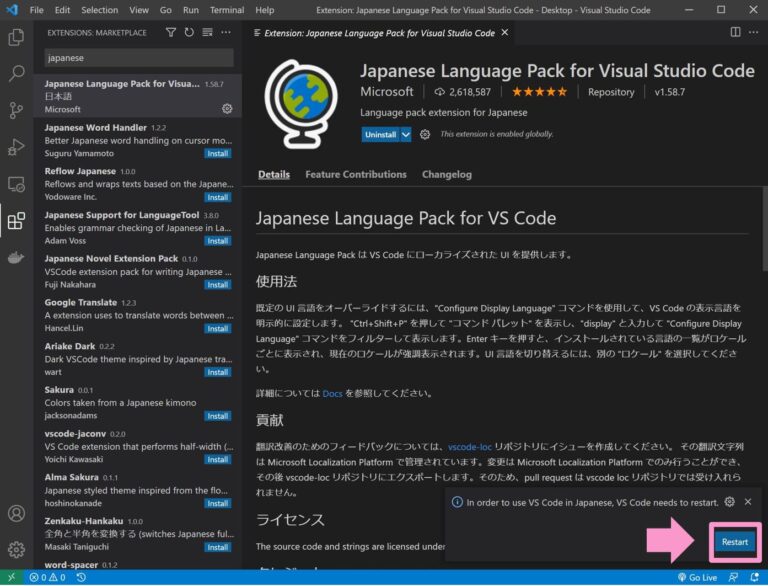The image size is (768, 586).
Task: Switch to the Changelog tab
Action: pos(447,174)
